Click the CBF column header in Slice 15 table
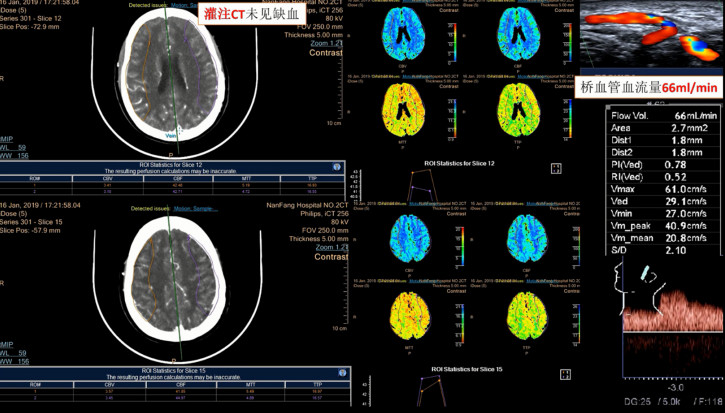Image resolution: width=725 pixels, height=413 pixels. pos(181,384)
